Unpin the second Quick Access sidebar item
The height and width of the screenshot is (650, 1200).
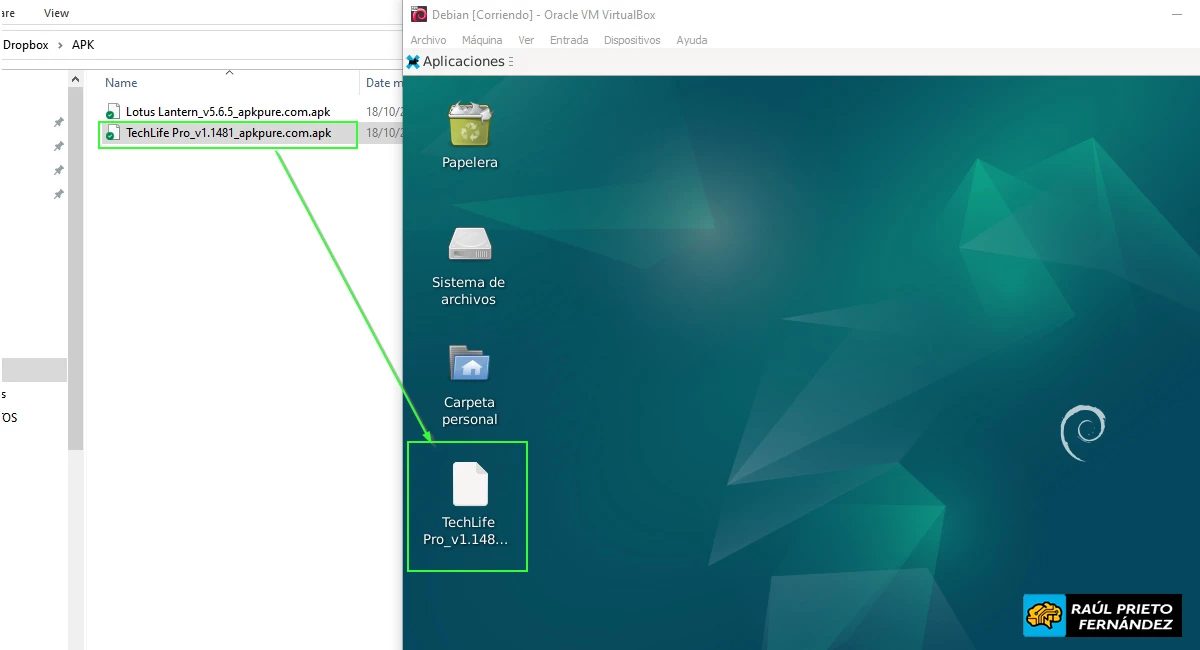58,146
